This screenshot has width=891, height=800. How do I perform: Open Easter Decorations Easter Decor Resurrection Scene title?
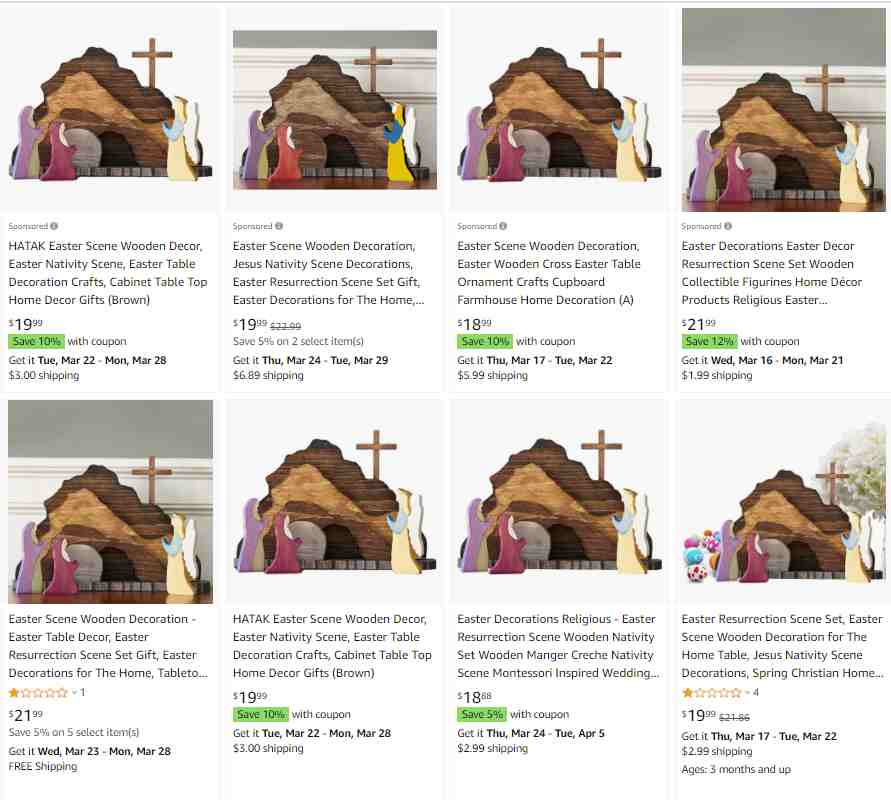click(x=772, y=273)
